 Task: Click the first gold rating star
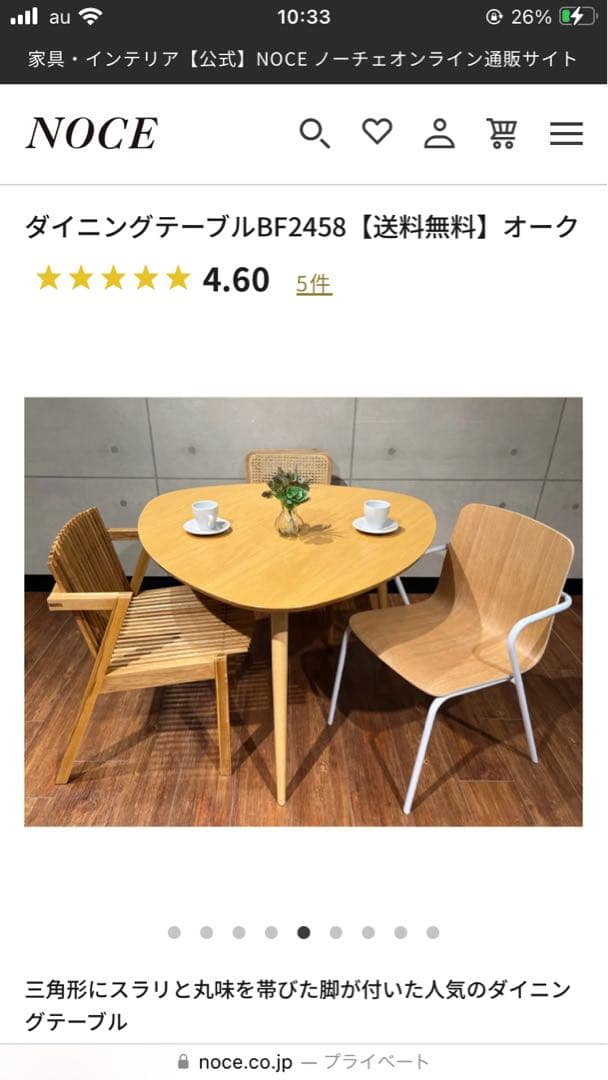[48, 278]
